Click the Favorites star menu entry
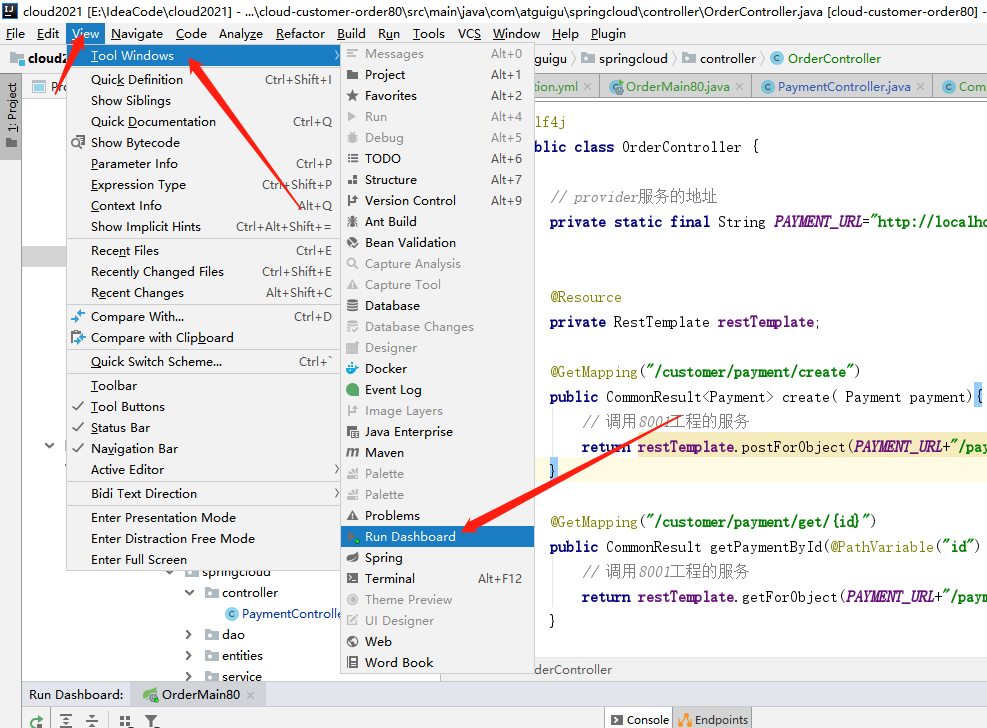Image resolution: width=987 pixels, height=728 pixels. (x=437, y=96)
